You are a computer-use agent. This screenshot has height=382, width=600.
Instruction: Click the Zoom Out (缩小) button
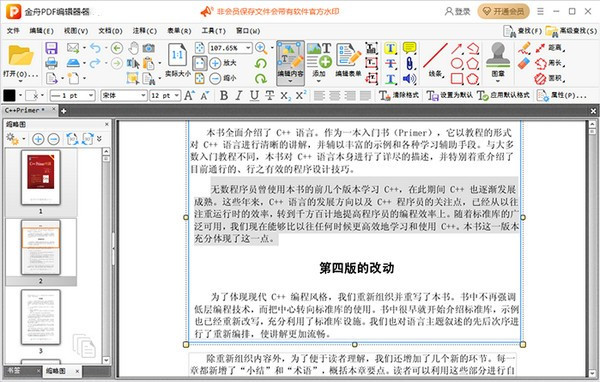[223, 78]
